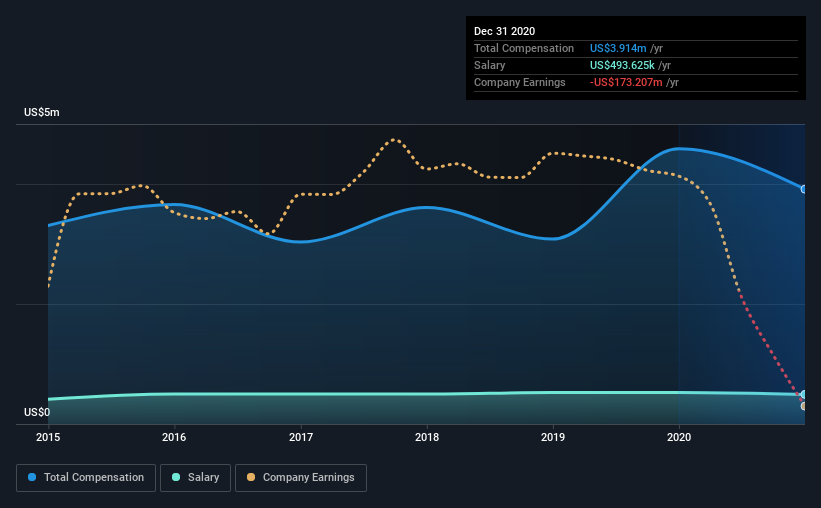
Task: Click the Salary label in tooltip
Action: 490,65
